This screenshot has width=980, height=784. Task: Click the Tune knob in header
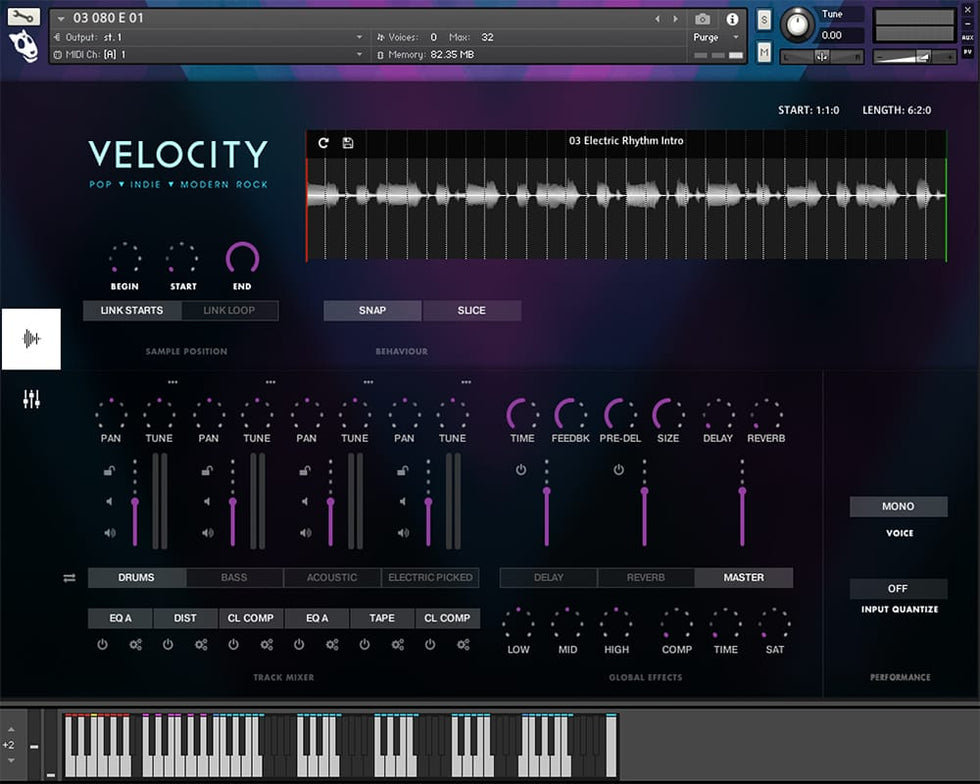tap(797, 24)
